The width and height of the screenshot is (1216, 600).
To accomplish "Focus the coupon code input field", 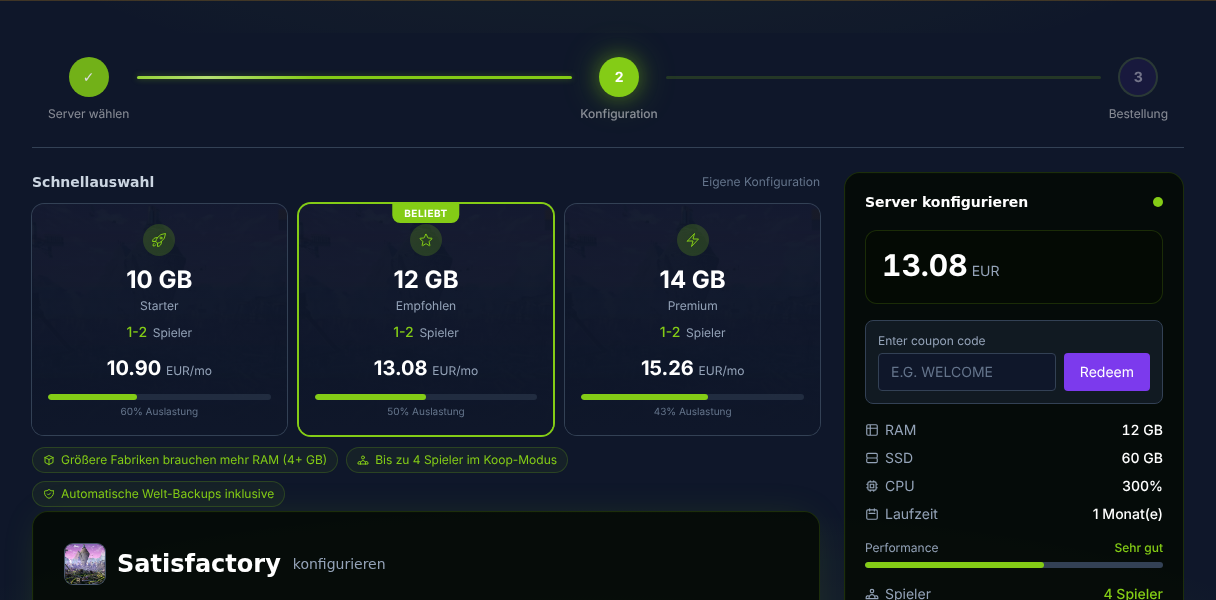I will pyautogui.click(x=967, y=372).
